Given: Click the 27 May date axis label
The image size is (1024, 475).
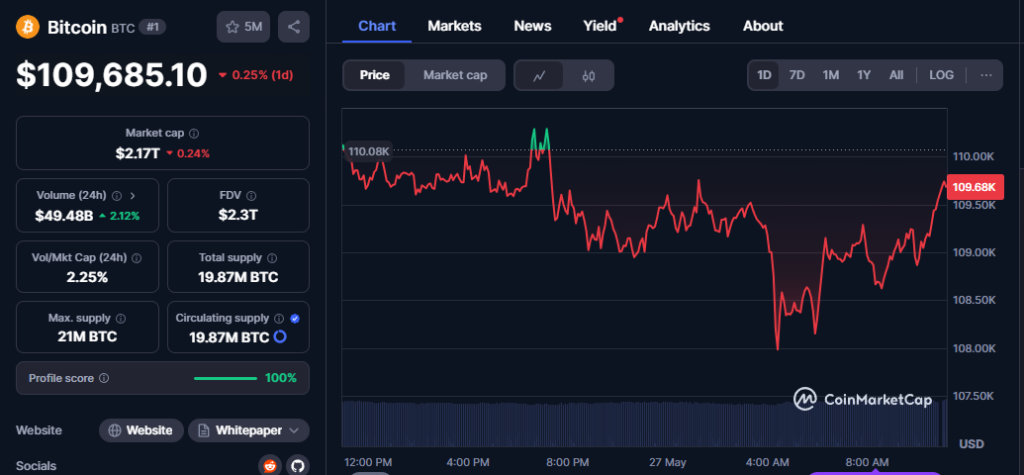Looking at the screenshot, I should (x=668, y=462).
